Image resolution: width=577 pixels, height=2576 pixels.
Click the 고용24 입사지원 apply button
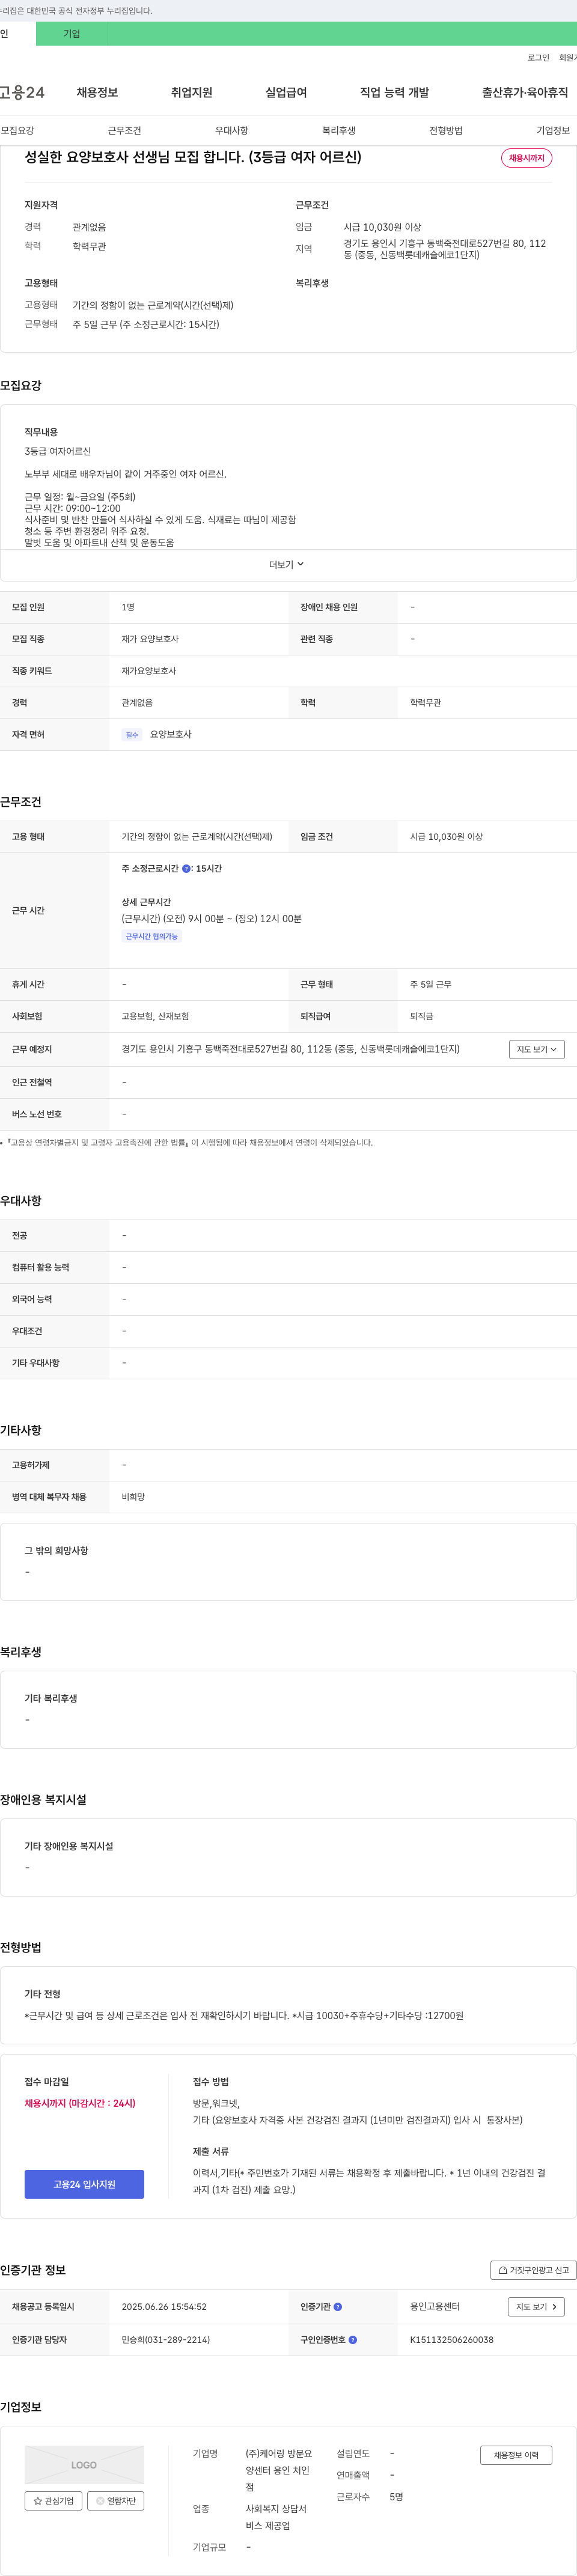84,2184
